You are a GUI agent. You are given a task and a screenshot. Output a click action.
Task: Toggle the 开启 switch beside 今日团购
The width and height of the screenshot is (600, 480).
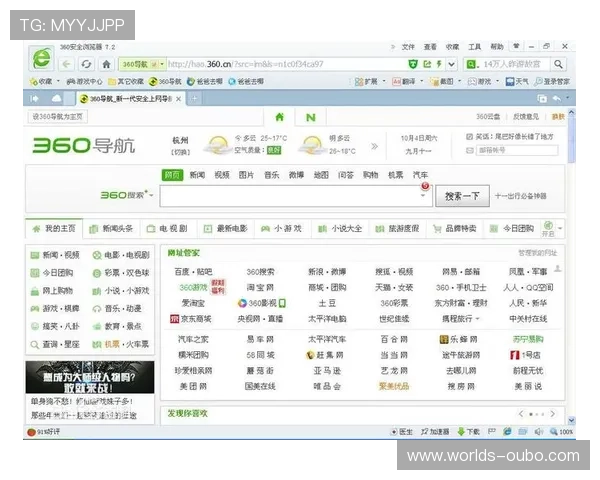(x=548, y=229)
